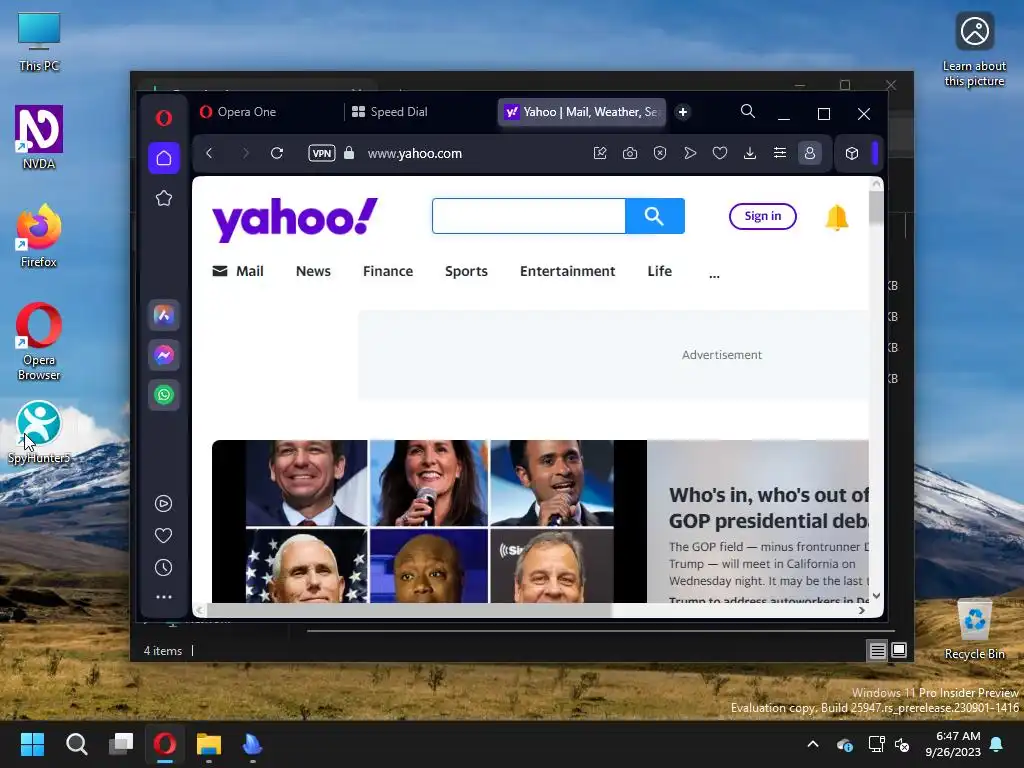Image resolution: width=1024 pixels, height=768 pixels.
Task: Open sidebar setup three-dots menu
Action: (x=163, y=597)
